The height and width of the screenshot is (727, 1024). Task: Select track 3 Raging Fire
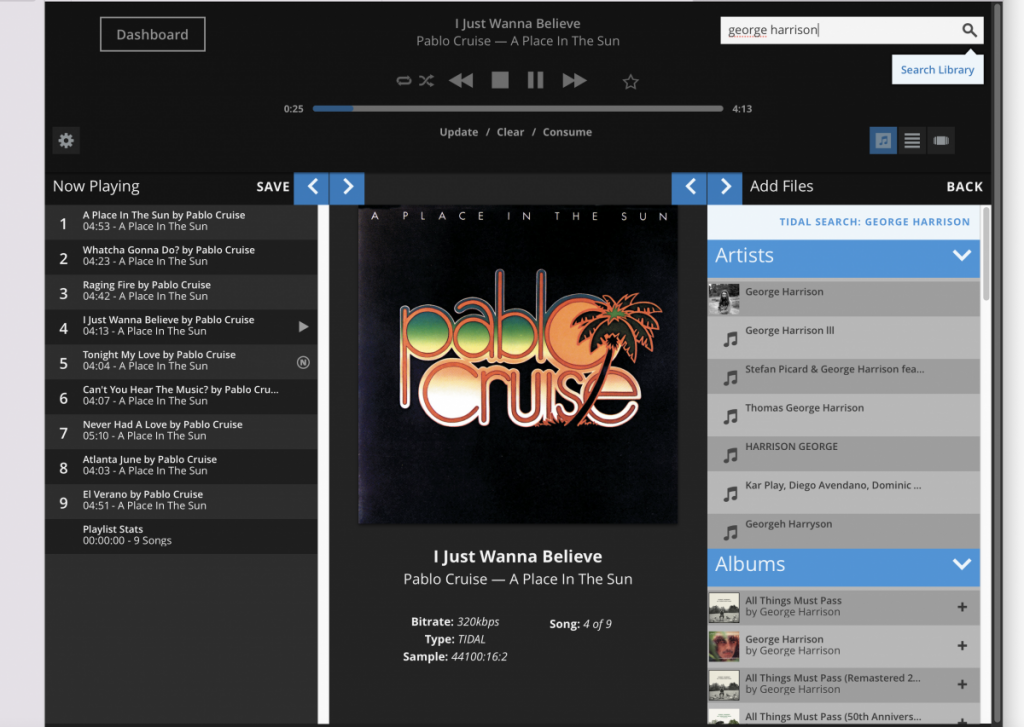tap(181, 292)
